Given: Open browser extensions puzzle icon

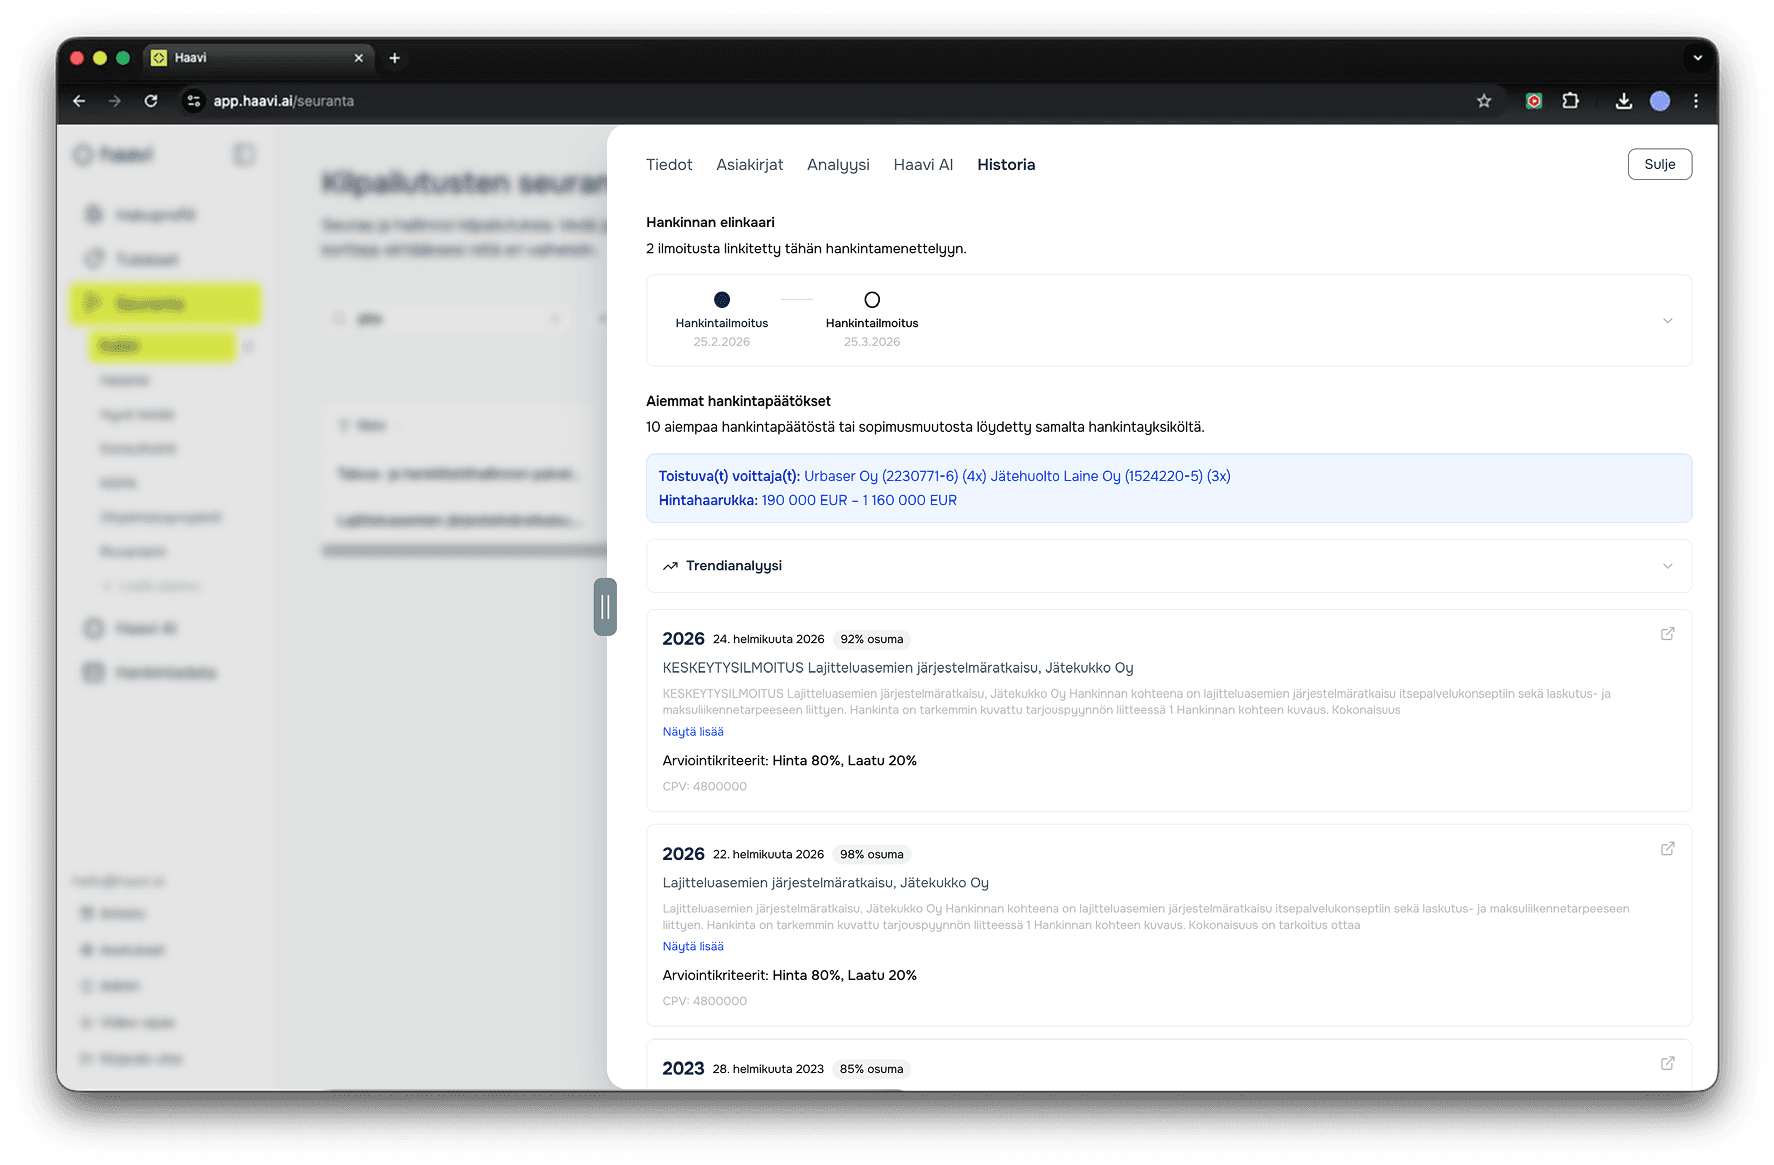Looking at the screenshot, I should coord(1571,101).
